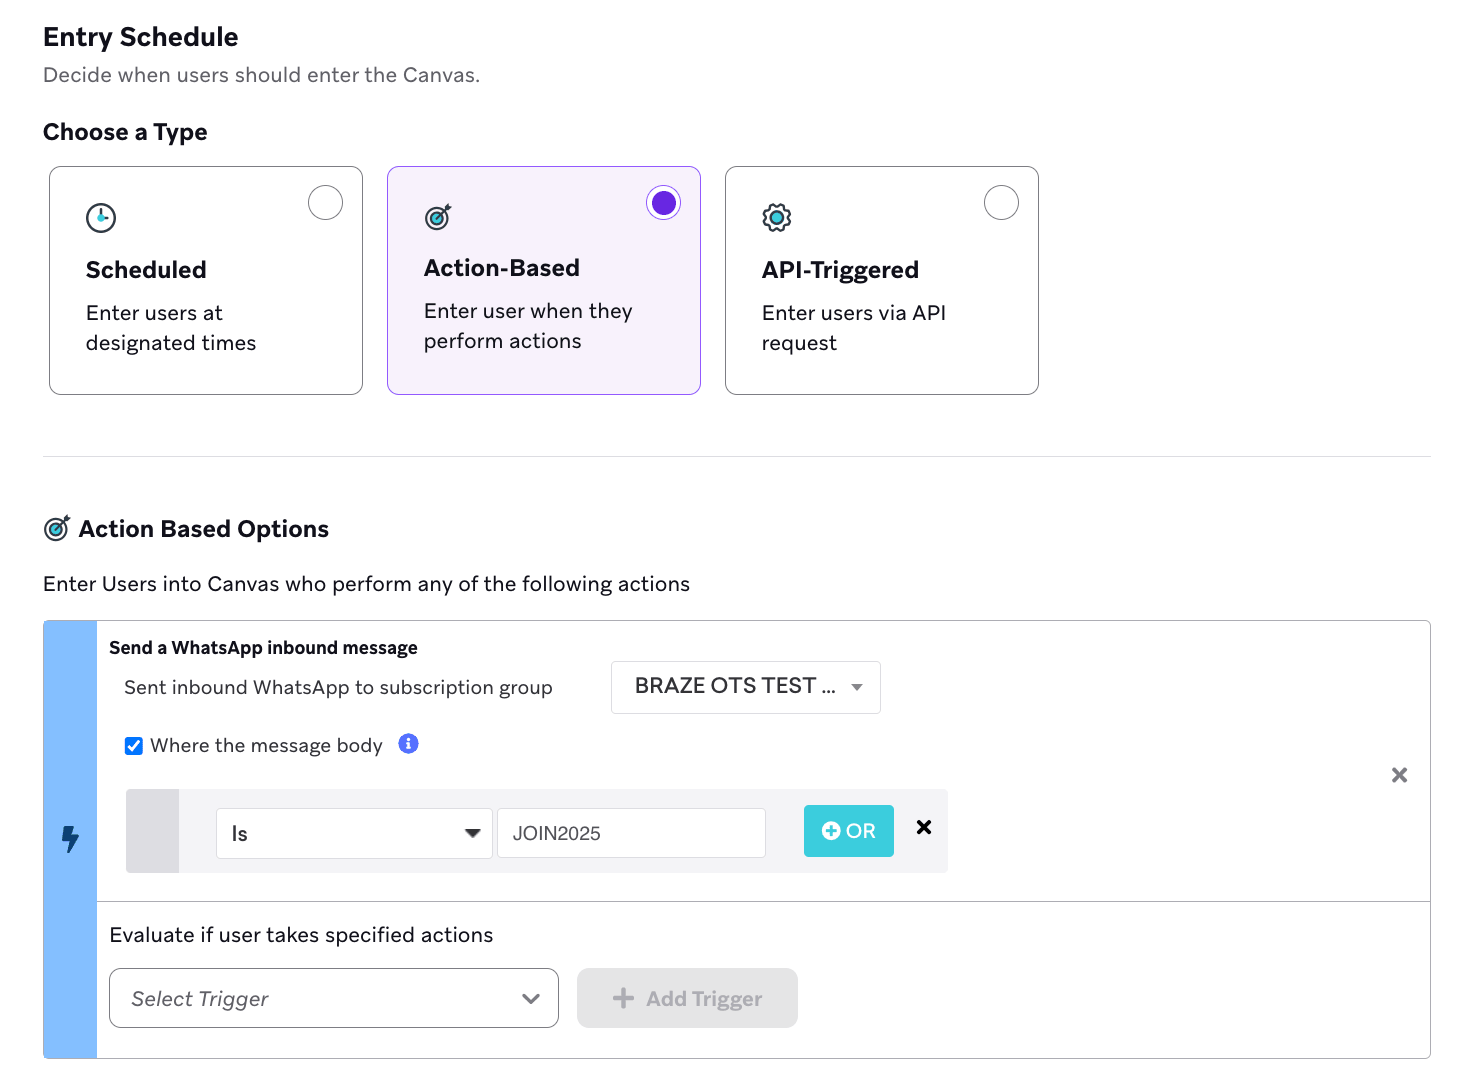Open the Is comparison dropdown
Screen dimensions: 1464x1086
[x=354, y=833]
